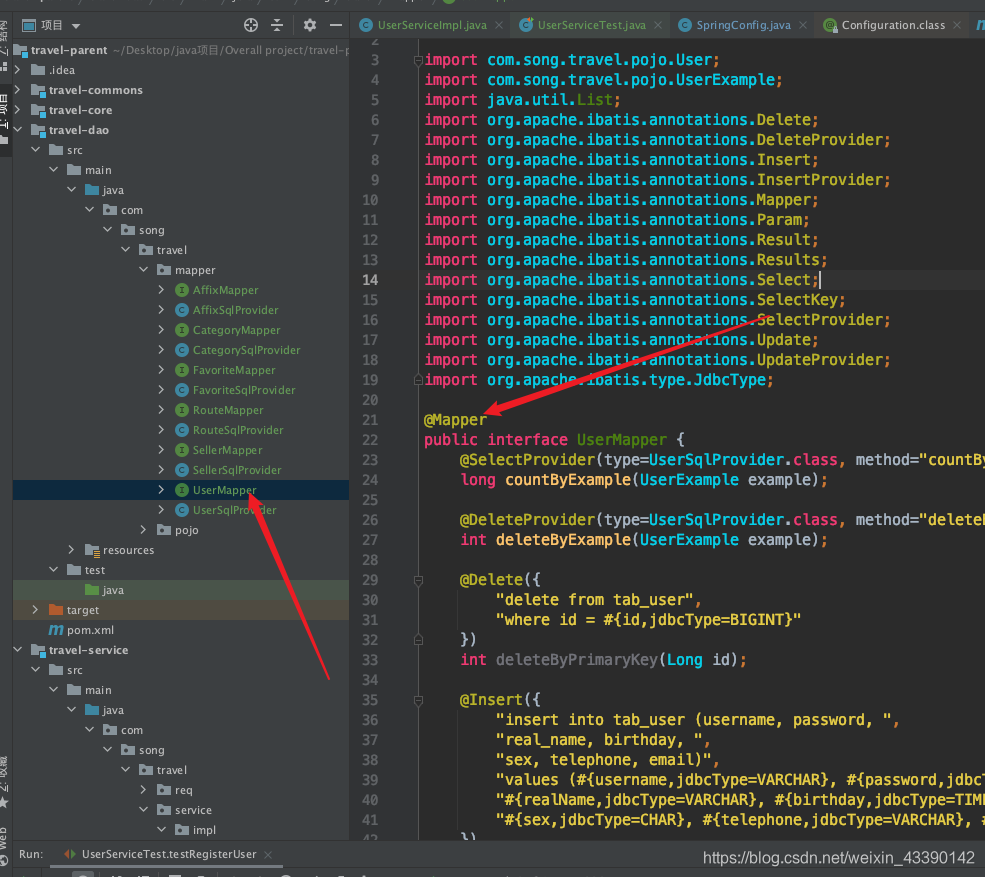This screenshot has width=985, height=877.
Task: Switch to UserServiceTest.java tab
Action: 591,25
